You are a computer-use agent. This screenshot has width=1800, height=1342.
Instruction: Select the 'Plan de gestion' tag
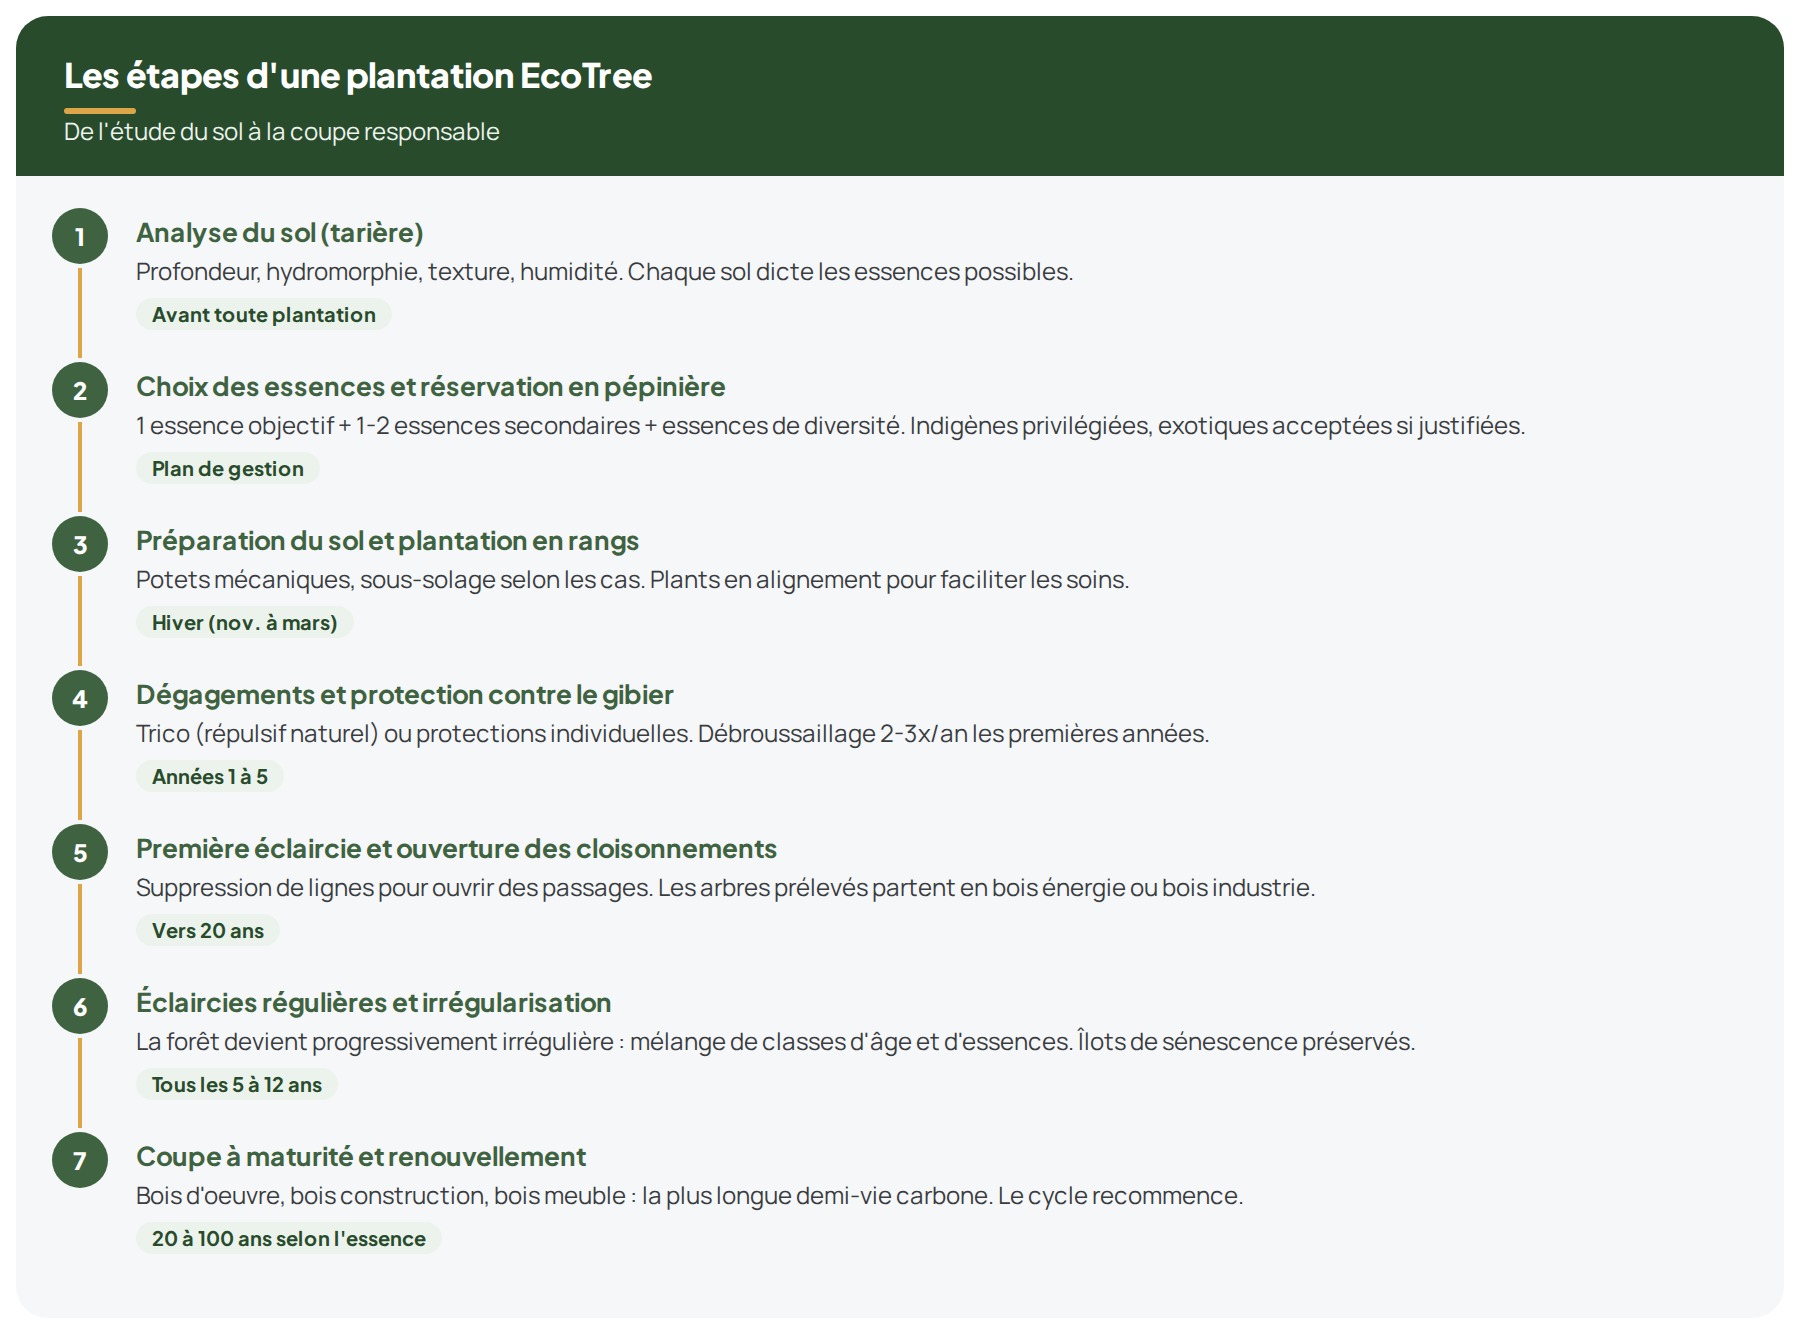[227, 469]
